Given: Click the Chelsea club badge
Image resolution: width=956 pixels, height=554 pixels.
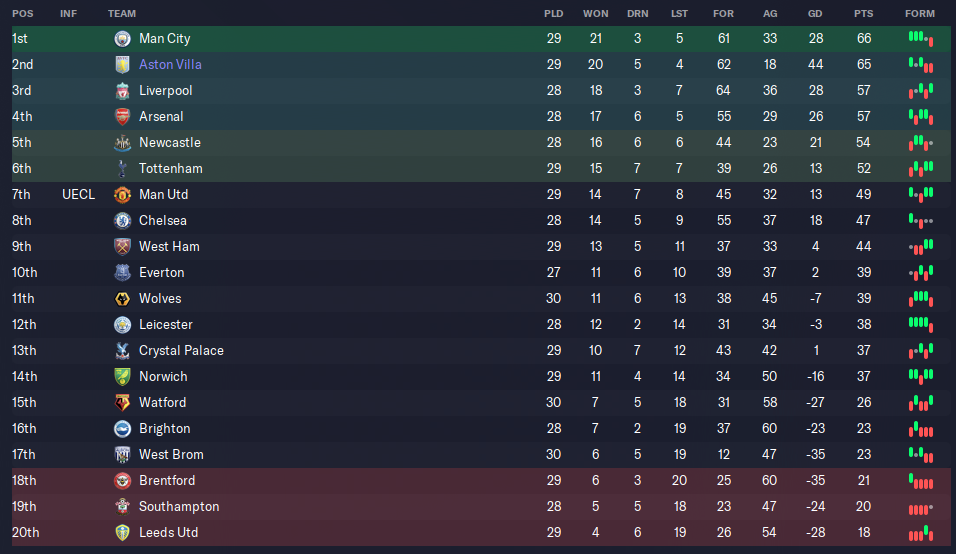Looking at the screenshot, I should [123, 221].
